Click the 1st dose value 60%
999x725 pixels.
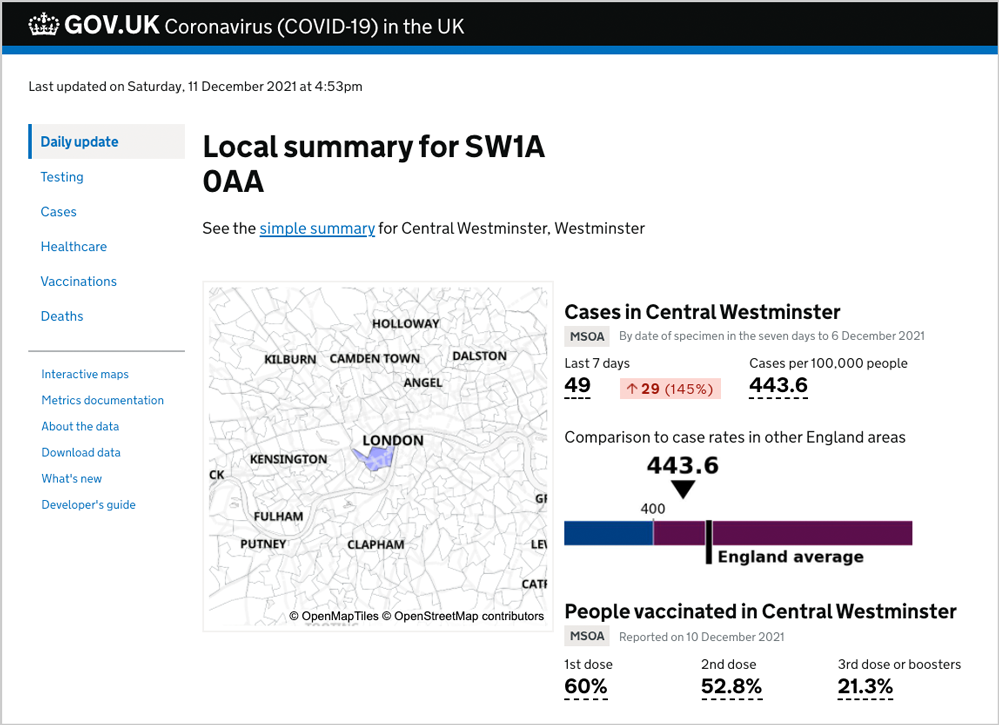pos(586,686)
